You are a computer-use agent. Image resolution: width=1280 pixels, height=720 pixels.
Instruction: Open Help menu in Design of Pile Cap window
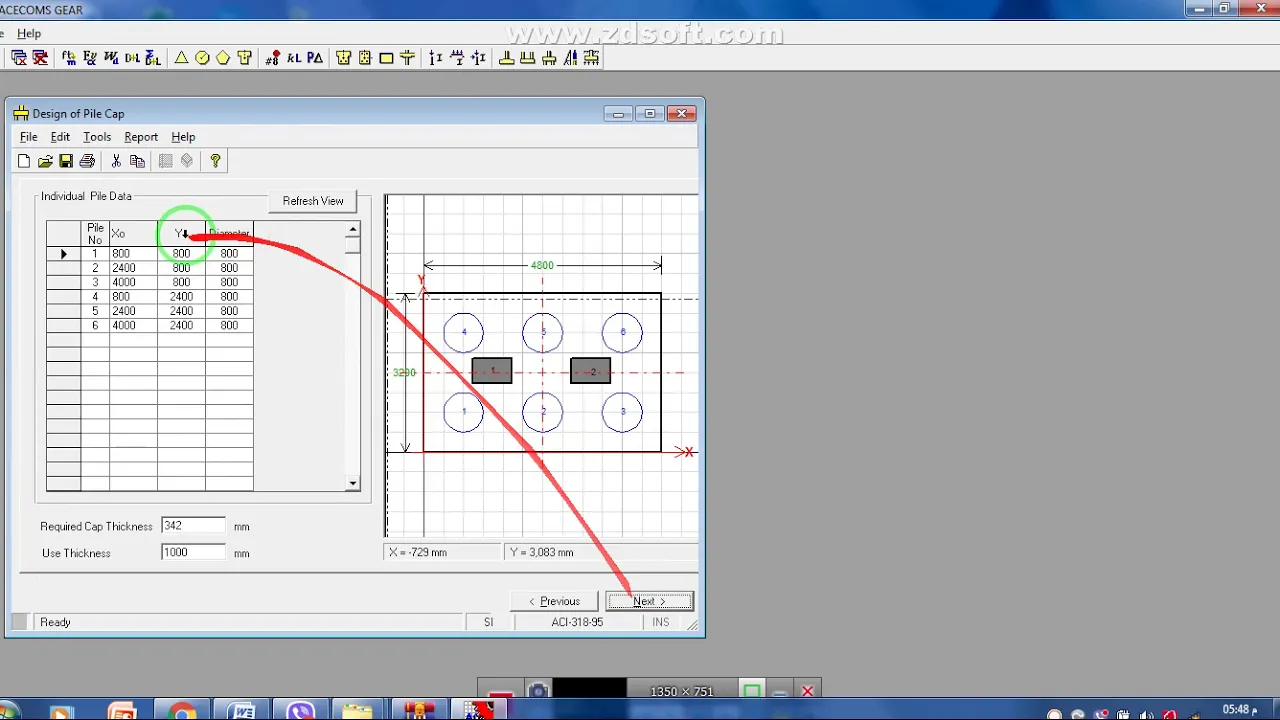click(183, 137)
